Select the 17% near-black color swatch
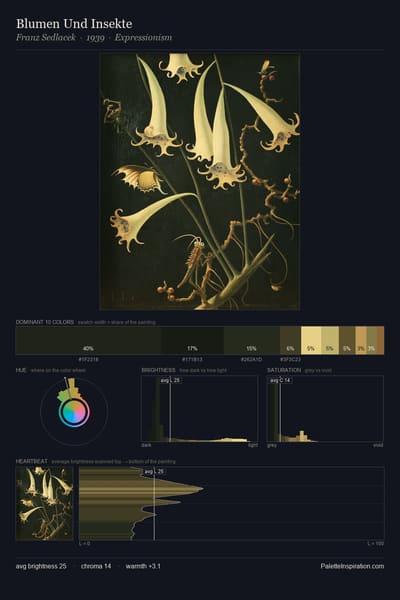400x600 pixels. (193, 340)
